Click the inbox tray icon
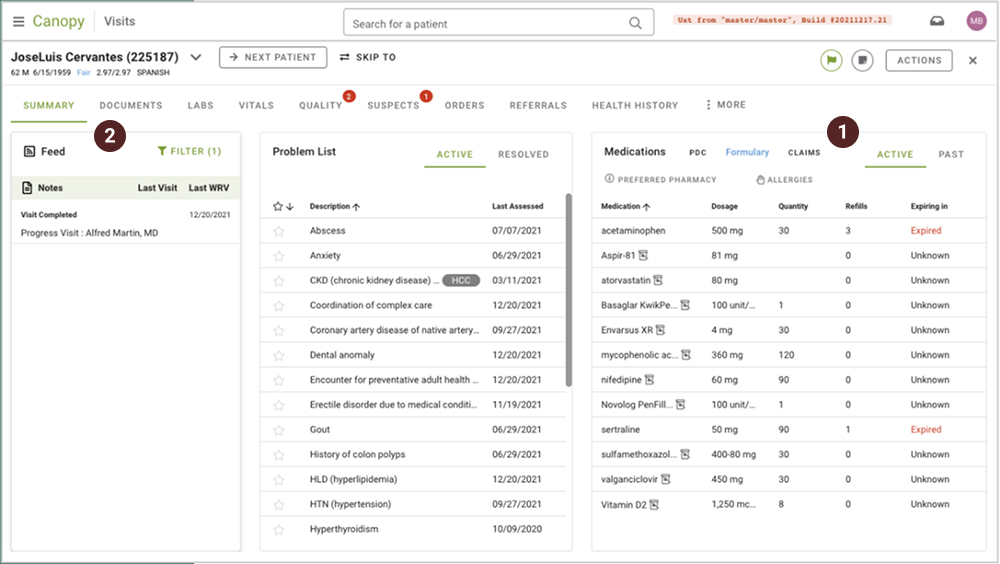This screenshot has height=564, width=1000. pos(937,21)
